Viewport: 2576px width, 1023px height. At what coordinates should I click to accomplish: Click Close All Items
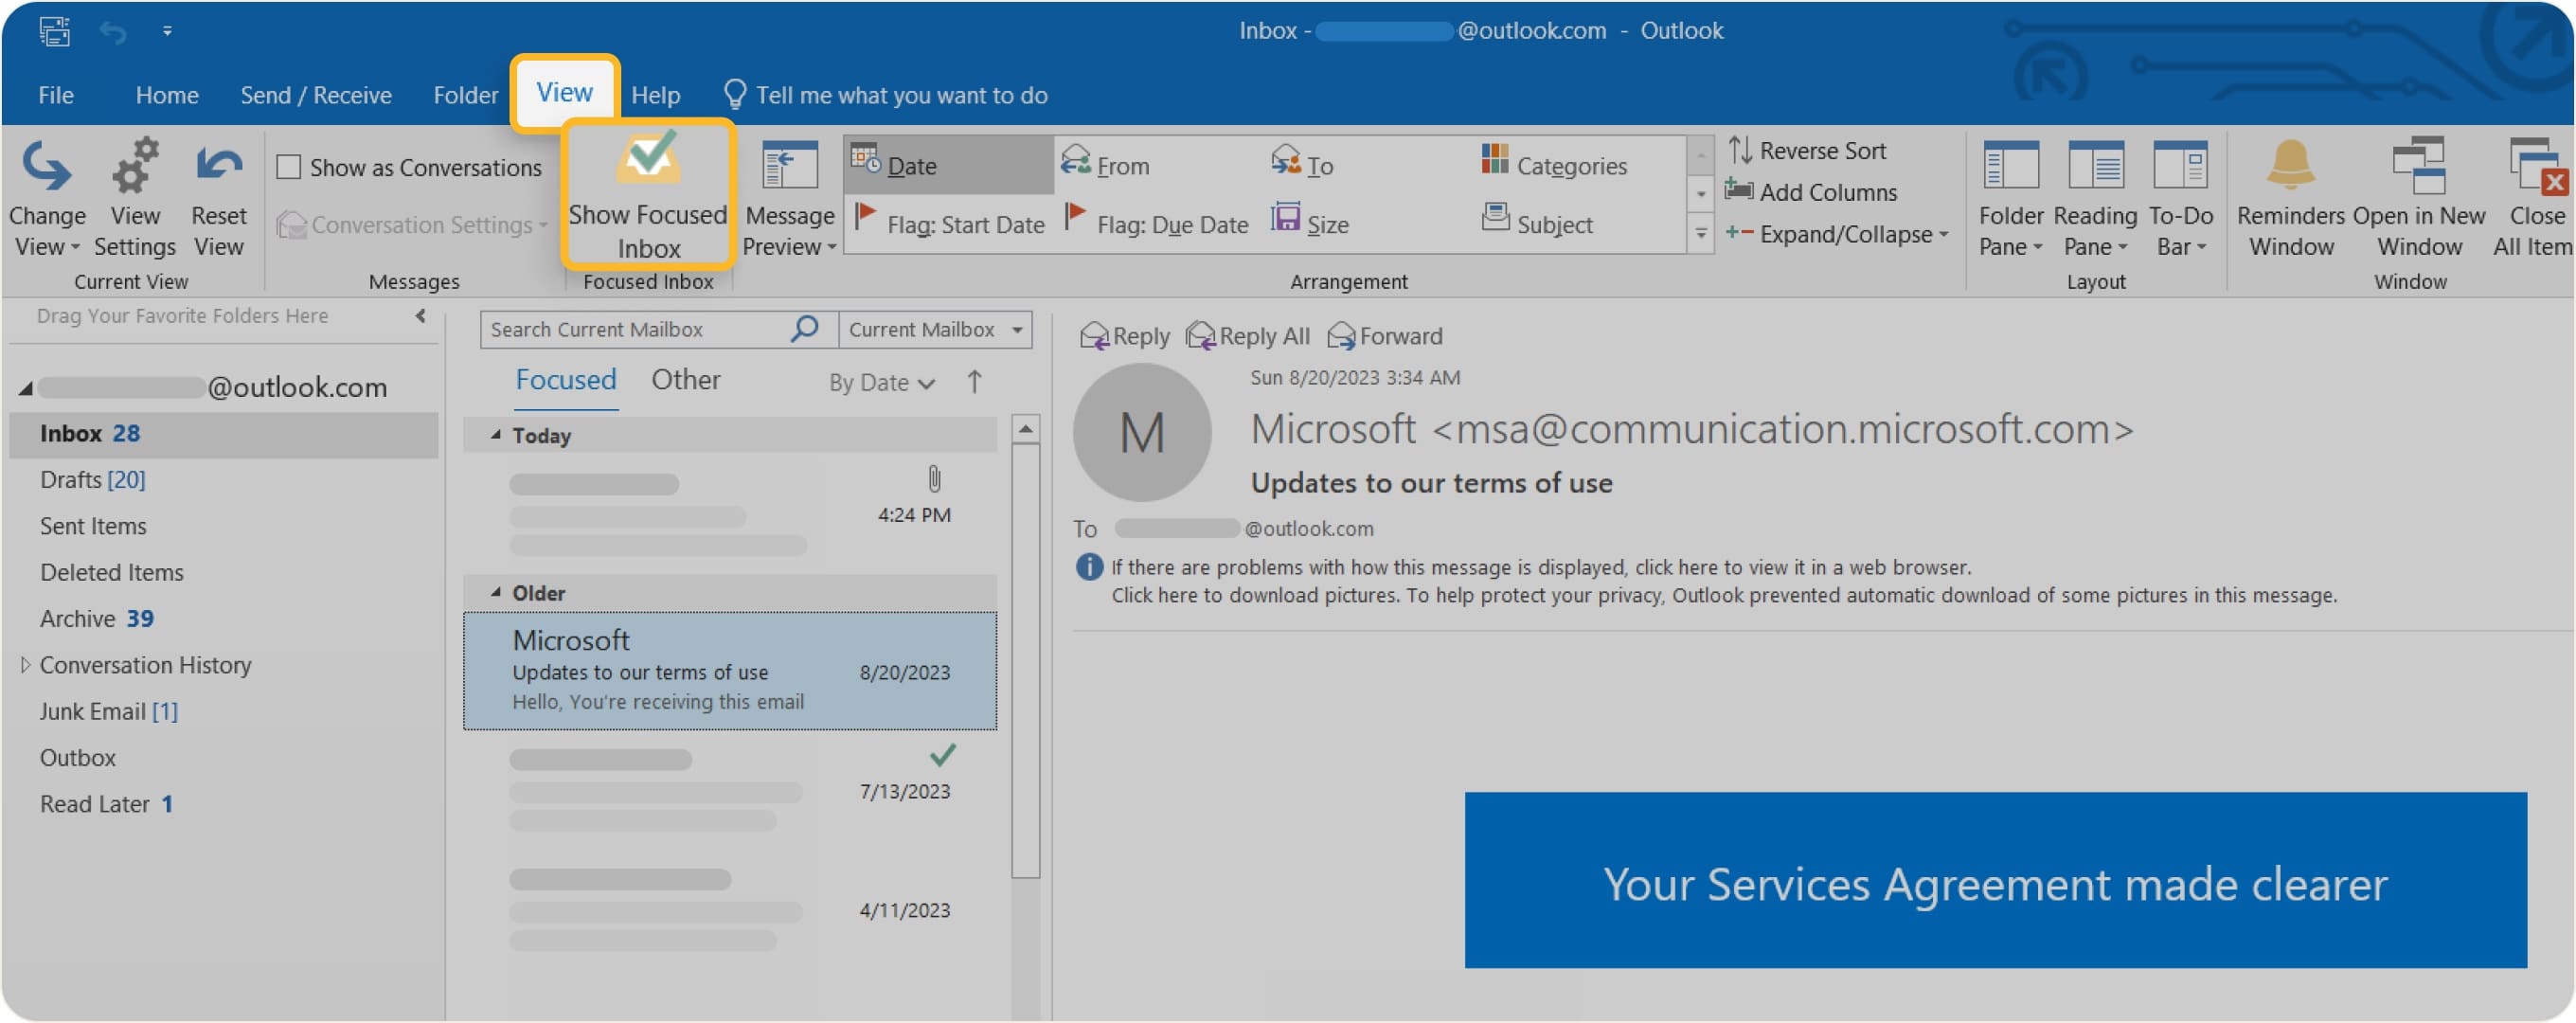pyautogui.click(x=2532, y=195)
